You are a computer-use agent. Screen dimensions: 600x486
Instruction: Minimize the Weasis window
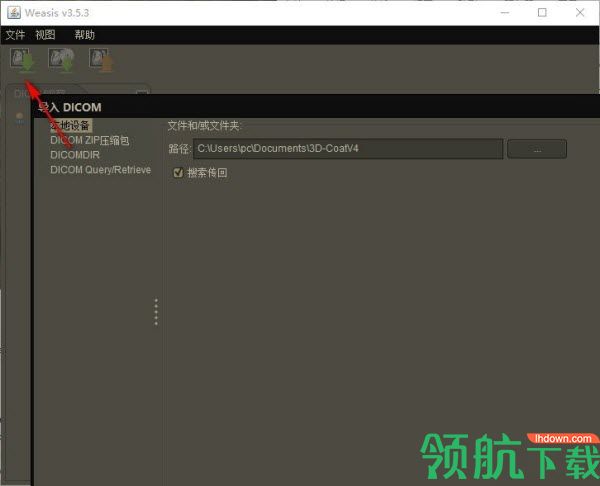tap(505, 13)
